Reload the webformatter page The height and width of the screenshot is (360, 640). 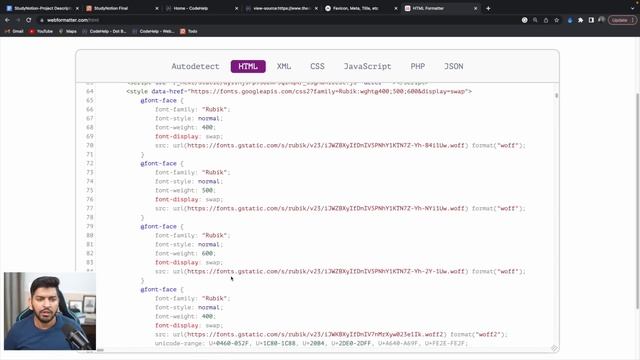tap(29, 20)
